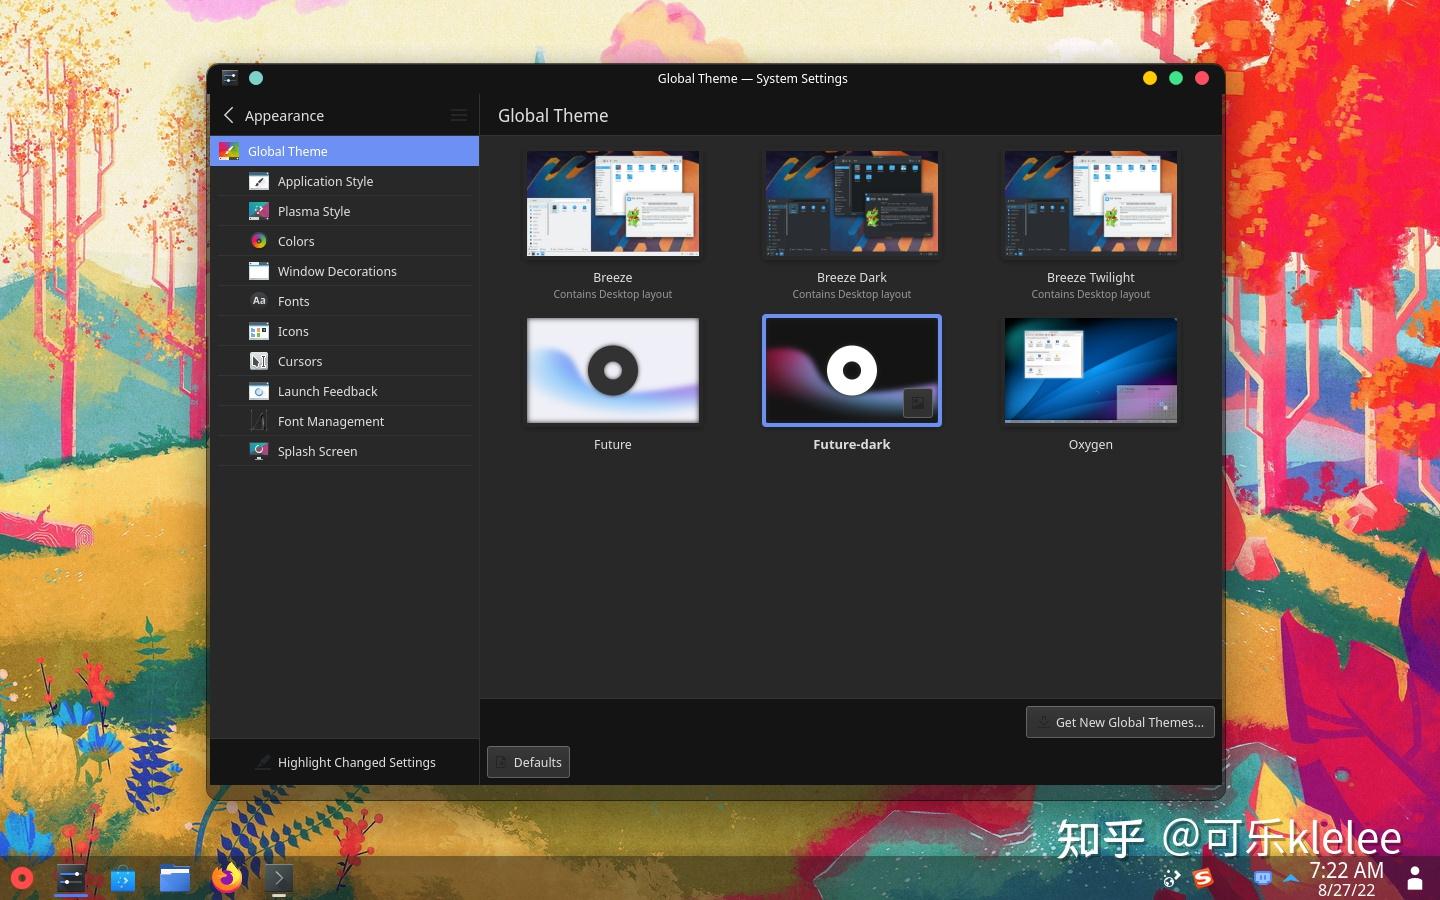Open Discover app store from the taskbar

[123, 879]
